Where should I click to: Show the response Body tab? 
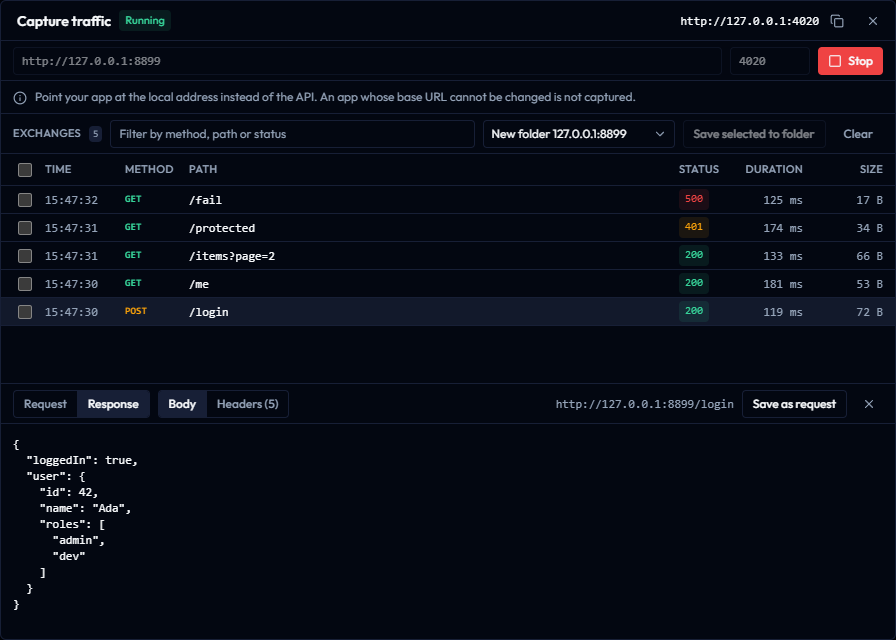coord(182,404)
